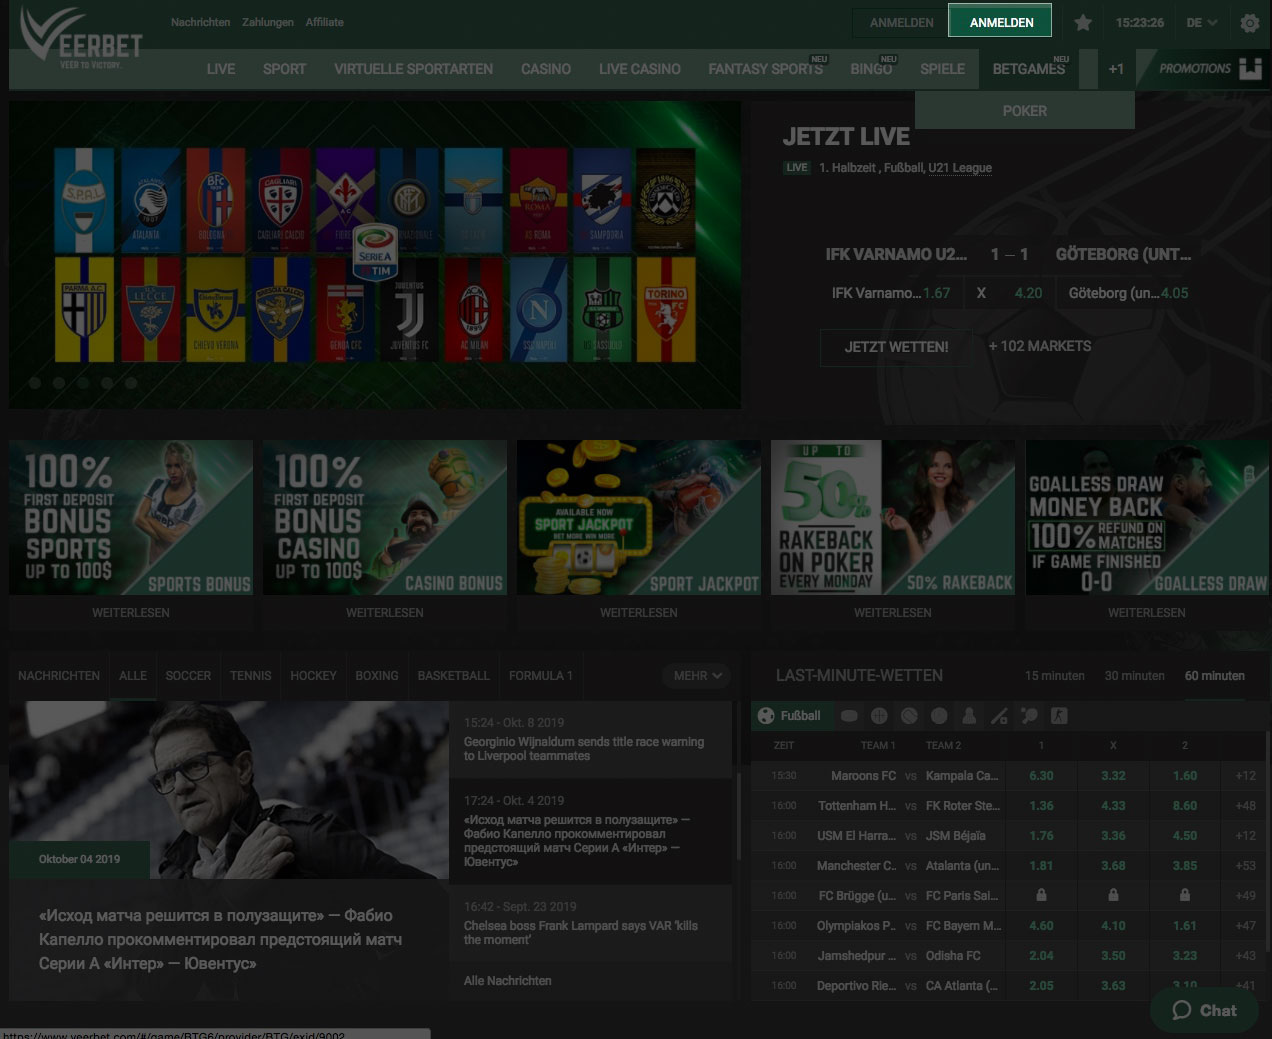Screen dimensions: 1272x1039
Task: Select ice hockey puck sport filter
Action: tap(849, 716)
